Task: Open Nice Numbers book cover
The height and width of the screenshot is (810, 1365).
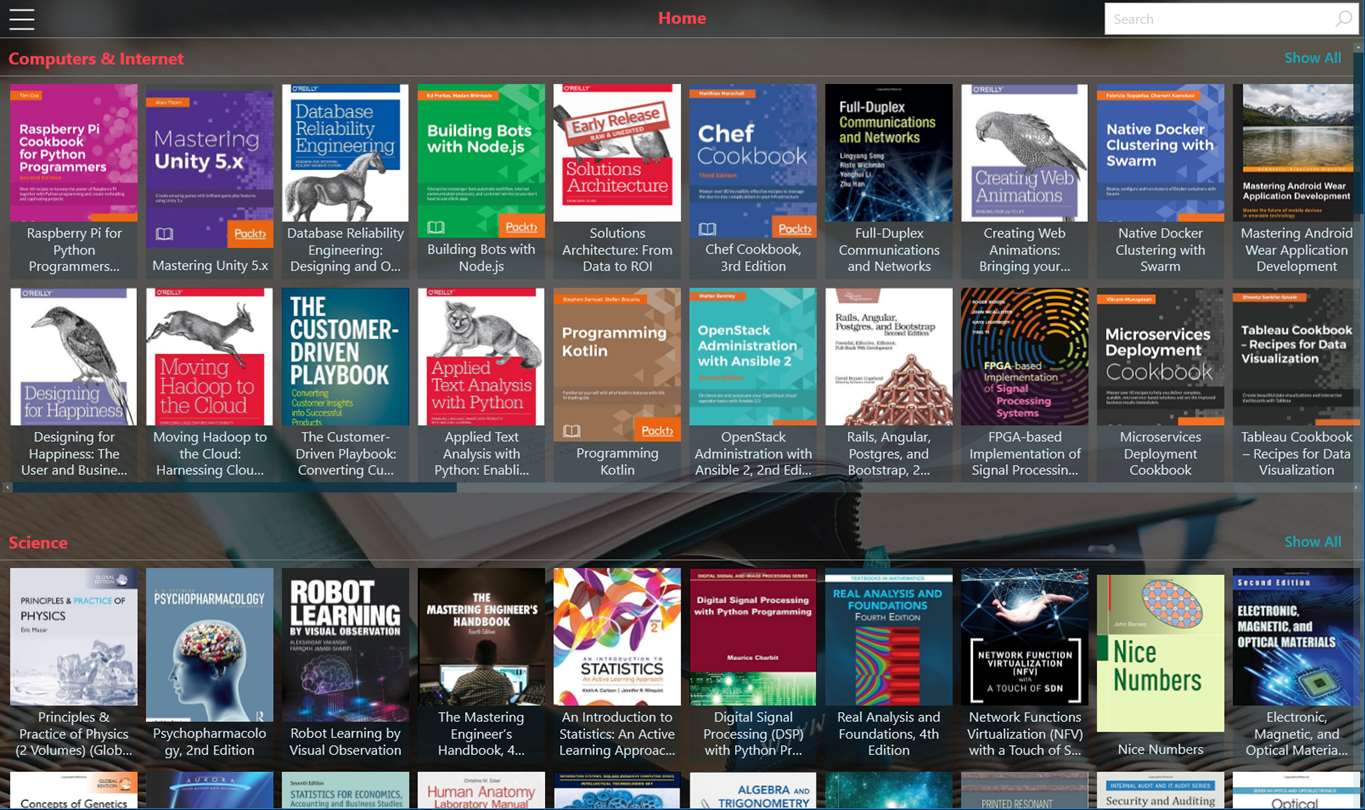Action: tap(1162, 653)
